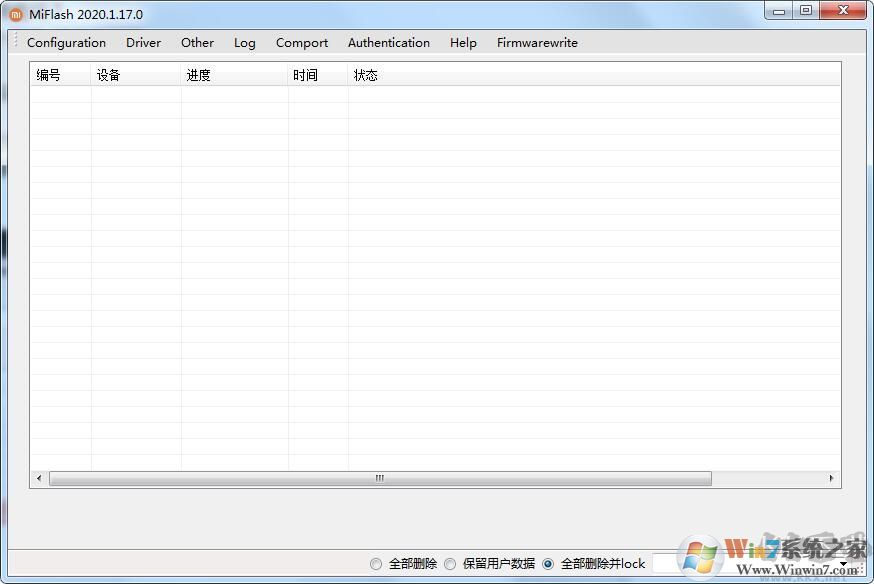Select the 保留用户数据 flash option
Viewport: 874px width, 584px height.
[450, 563]
